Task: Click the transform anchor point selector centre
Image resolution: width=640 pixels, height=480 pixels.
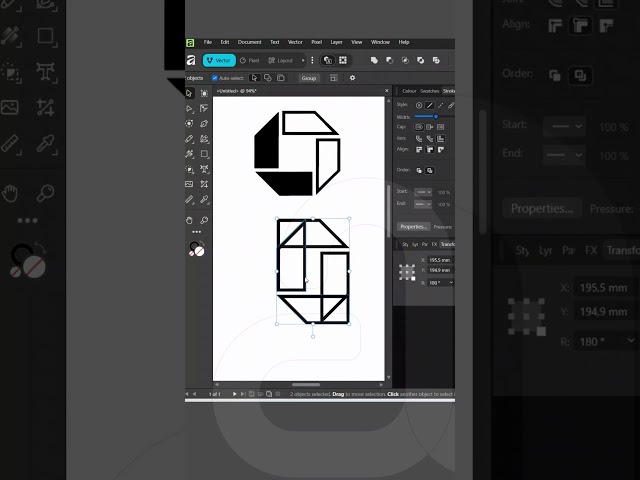Action: pyautogui.click(x=407, y=272)
